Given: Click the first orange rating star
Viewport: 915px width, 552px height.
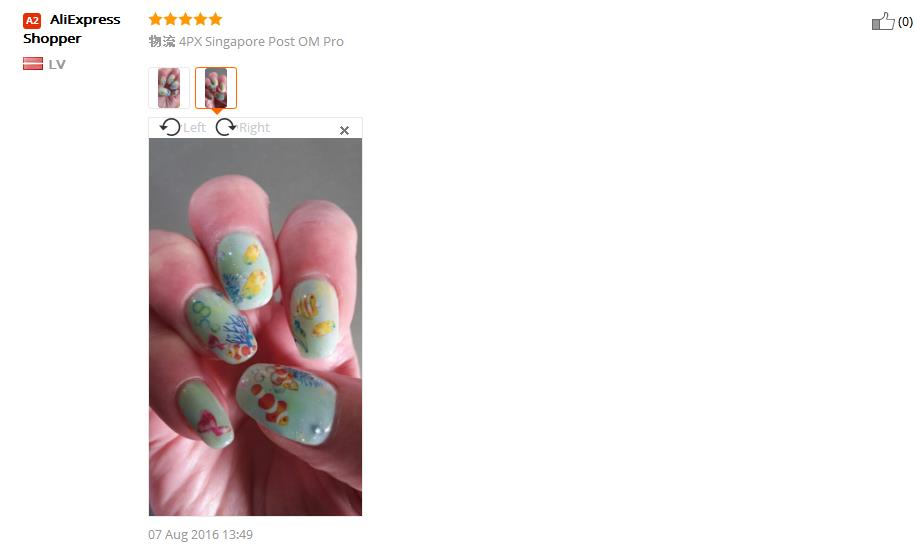Looking at the screenshot, I should point(155,19).
